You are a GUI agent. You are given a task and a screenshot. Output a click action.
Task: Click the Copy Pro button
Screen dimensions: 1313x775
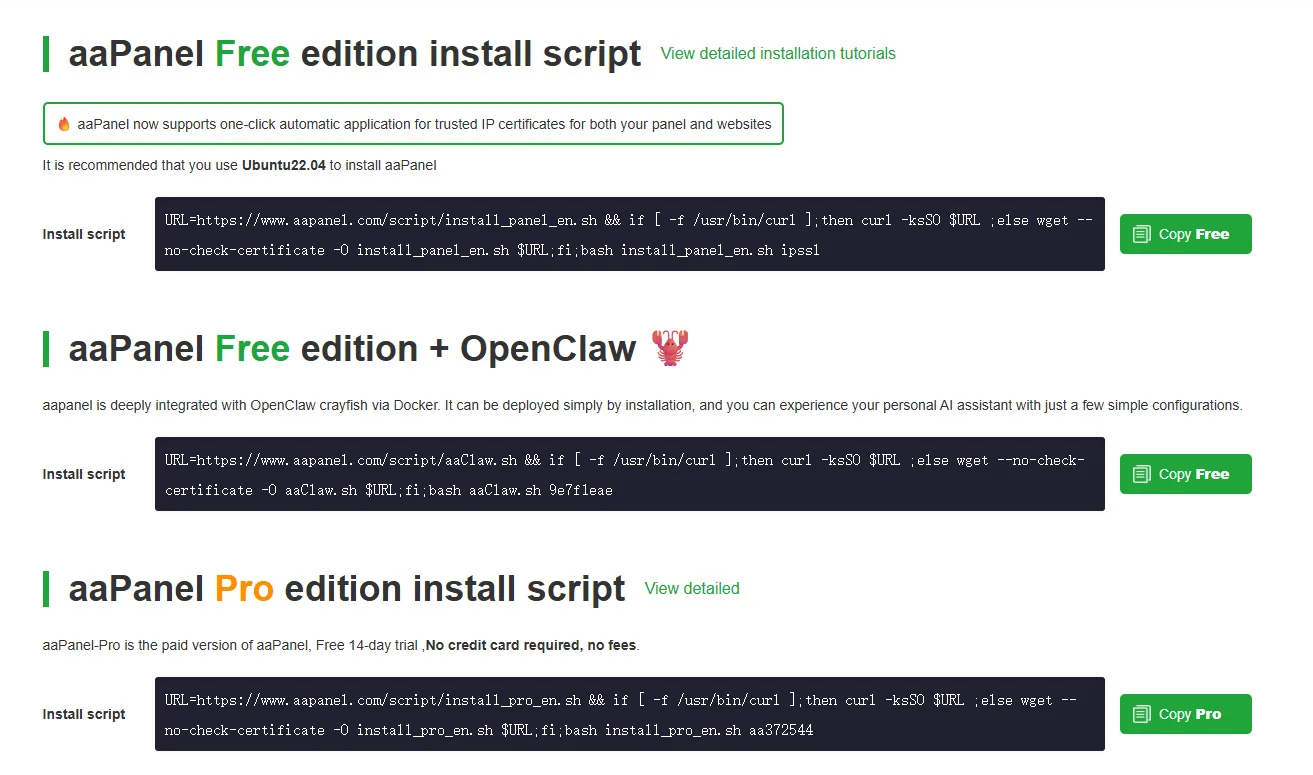1185,714
